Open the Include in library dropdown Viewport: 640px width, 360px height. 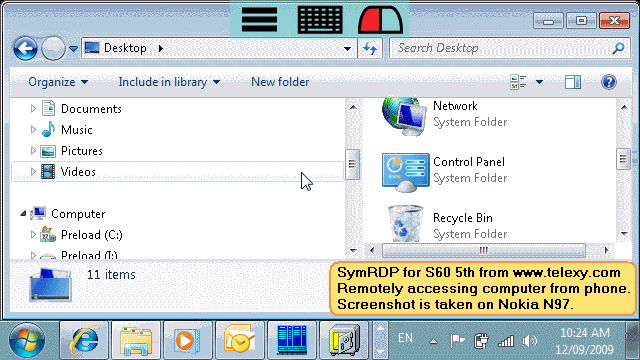(169, 82)
